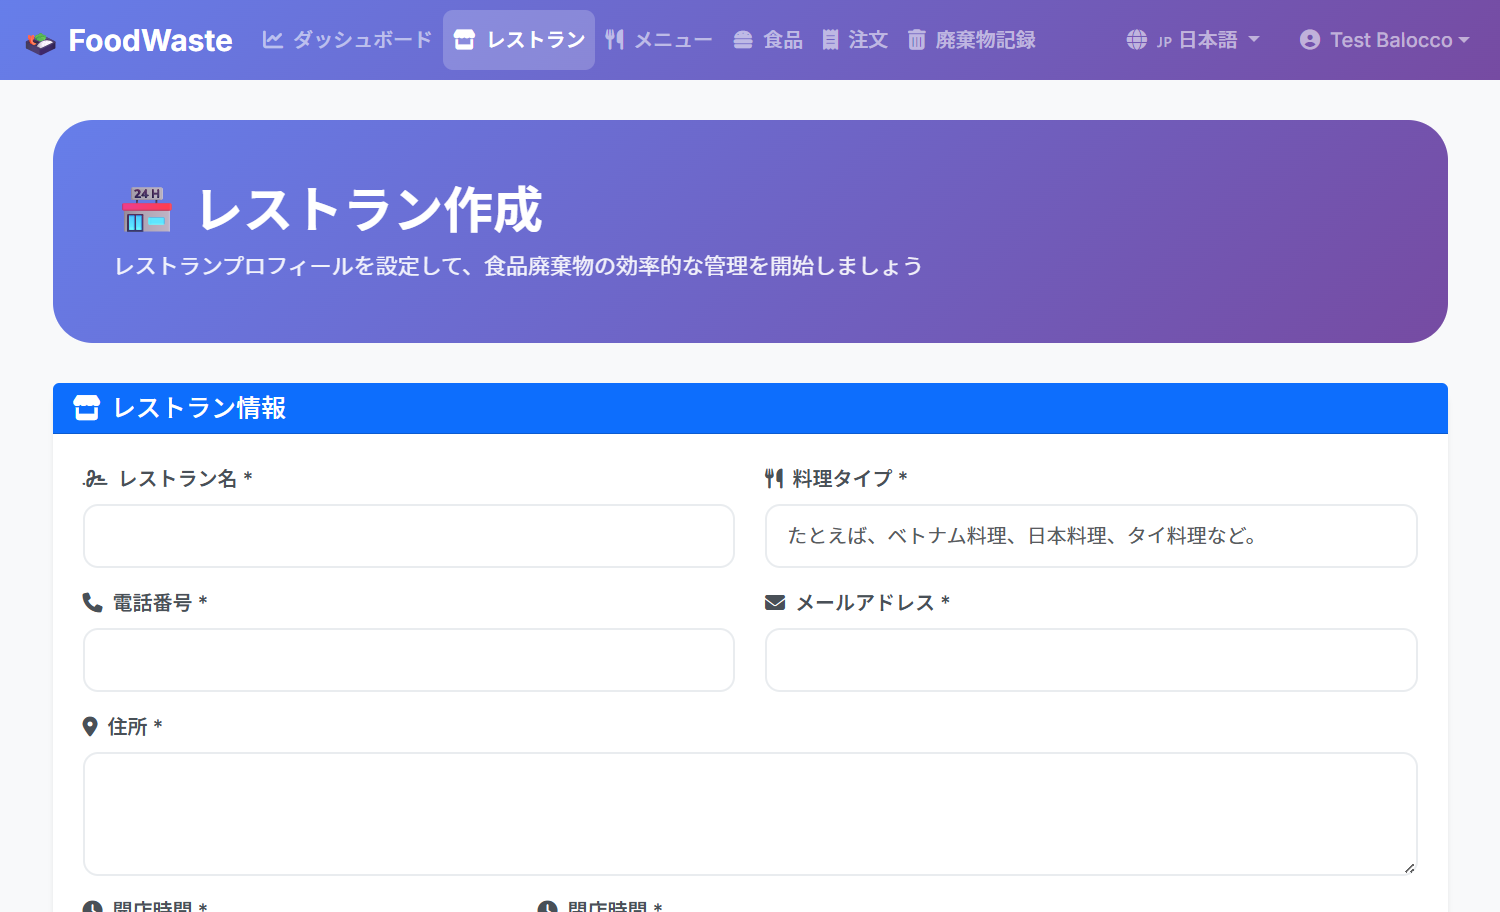Click the FoodWaste logo icon
Screen dimensions: 1500x912
[40, 42]
